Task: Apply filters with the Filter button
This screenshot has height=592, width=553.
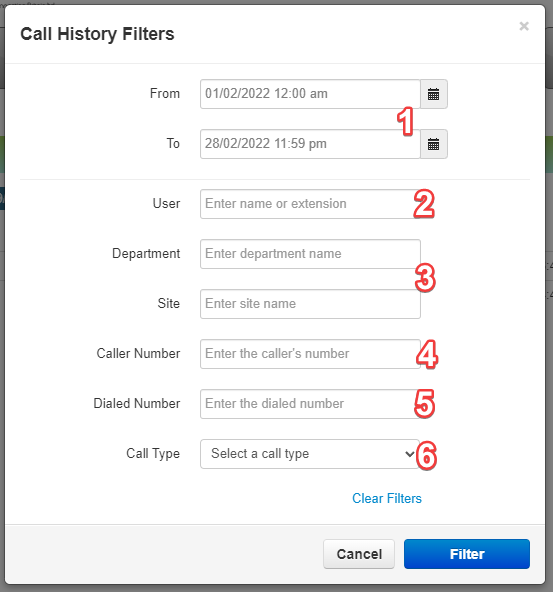Action: (x=467, y=554)
